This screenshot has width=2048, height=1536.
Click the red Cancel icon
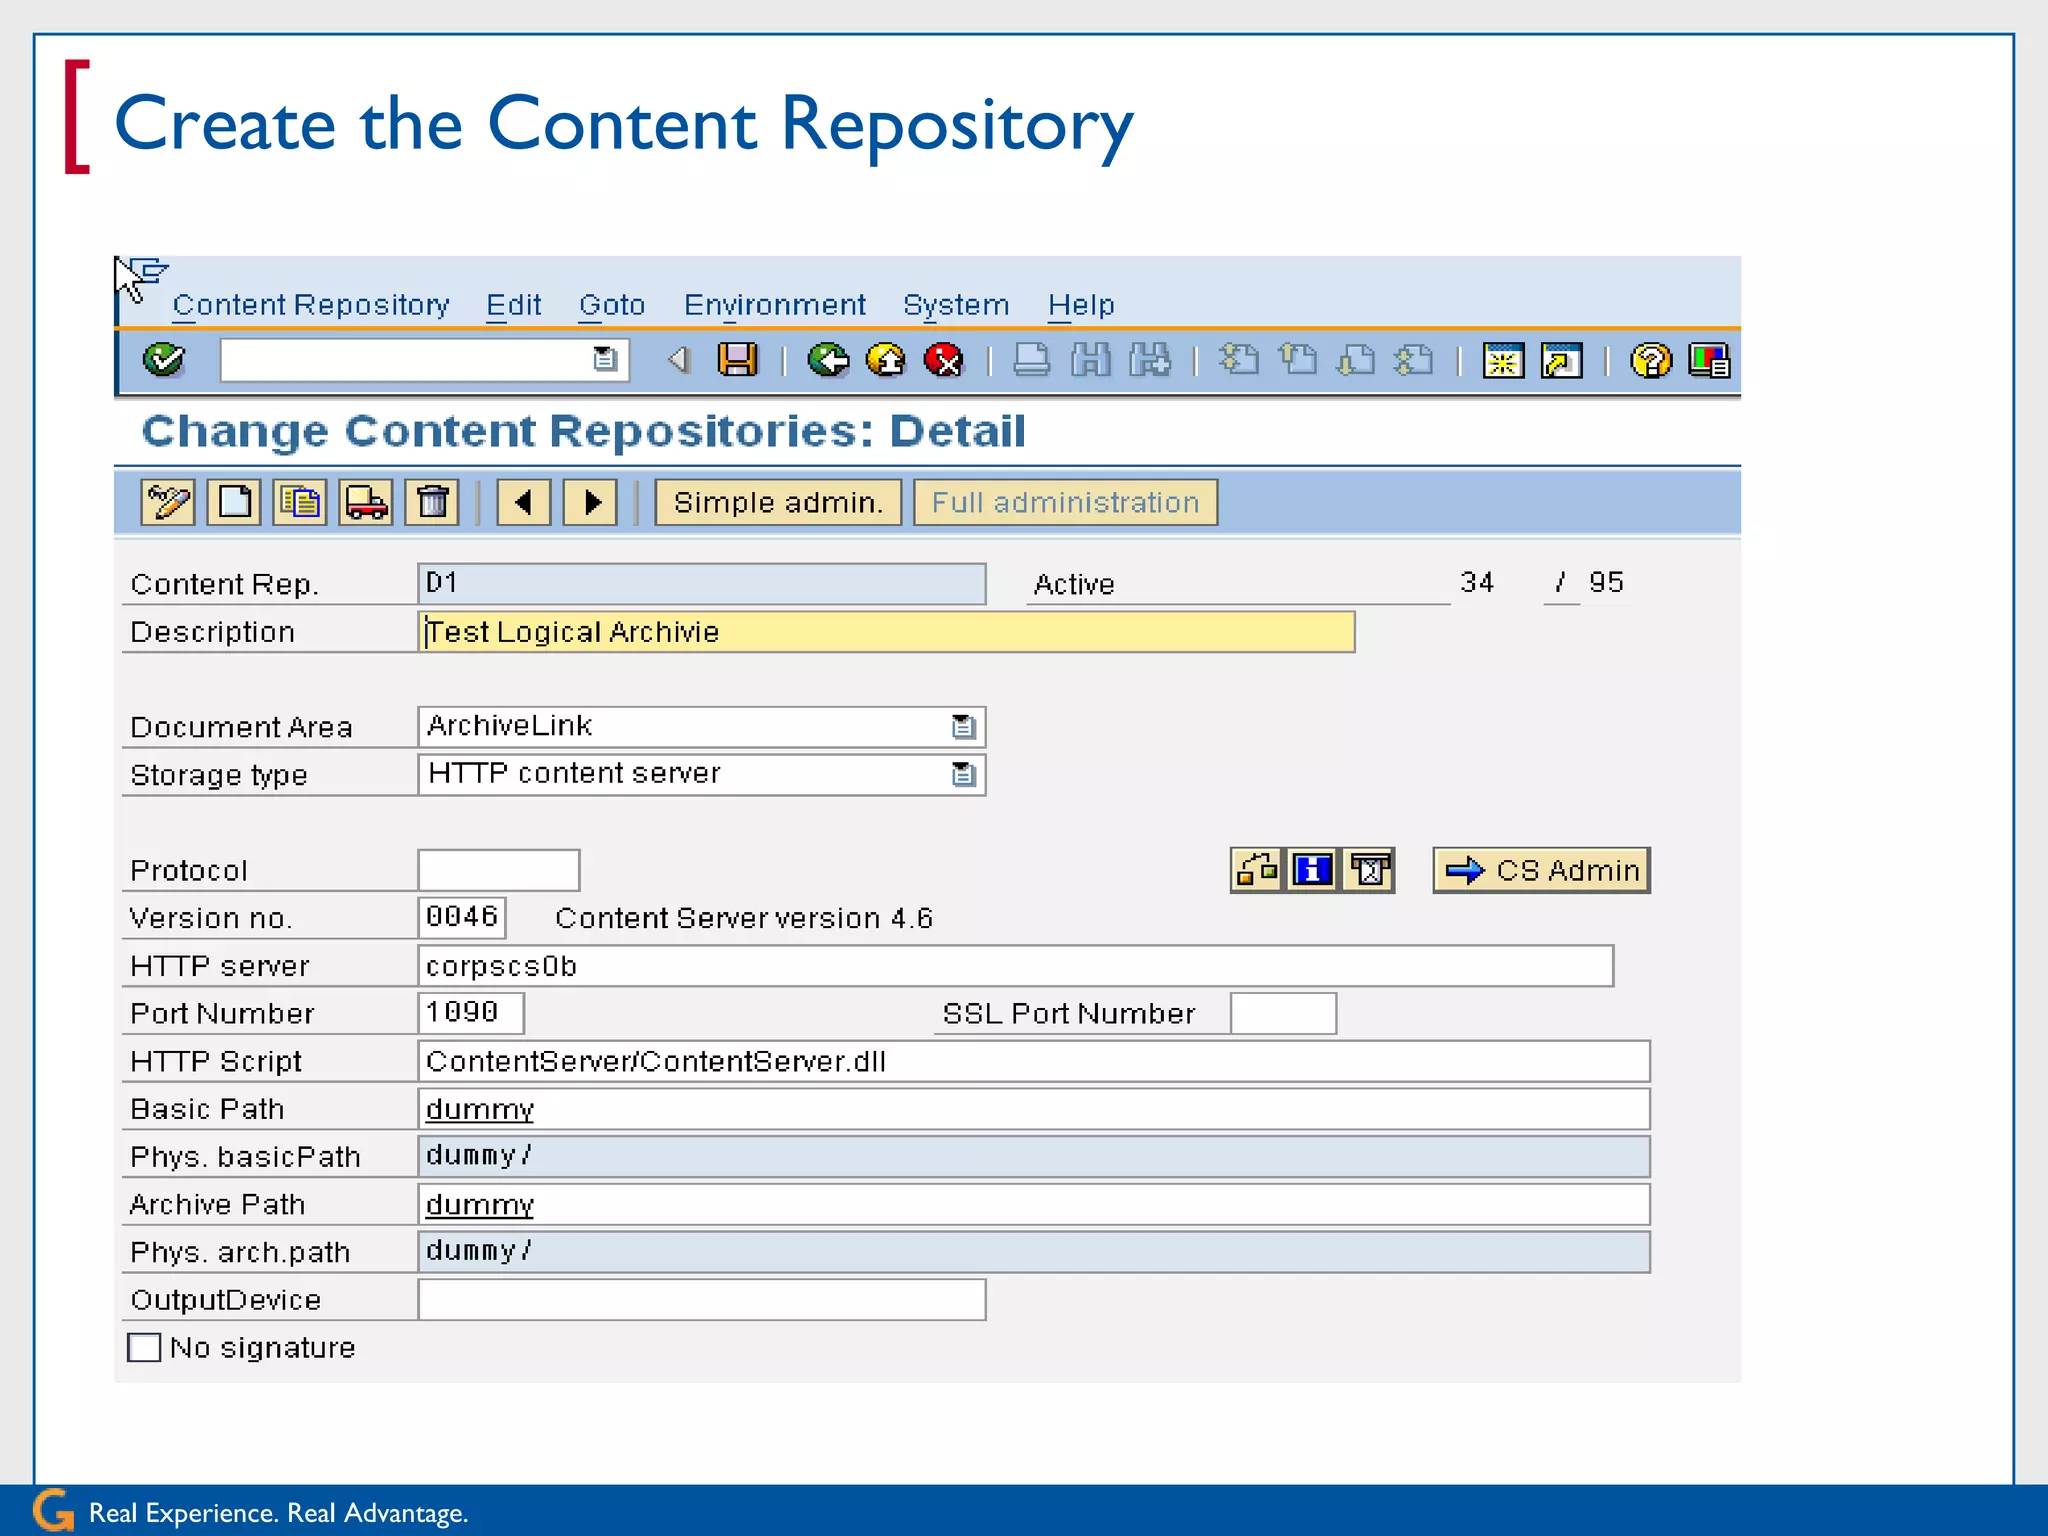(944, 360)
